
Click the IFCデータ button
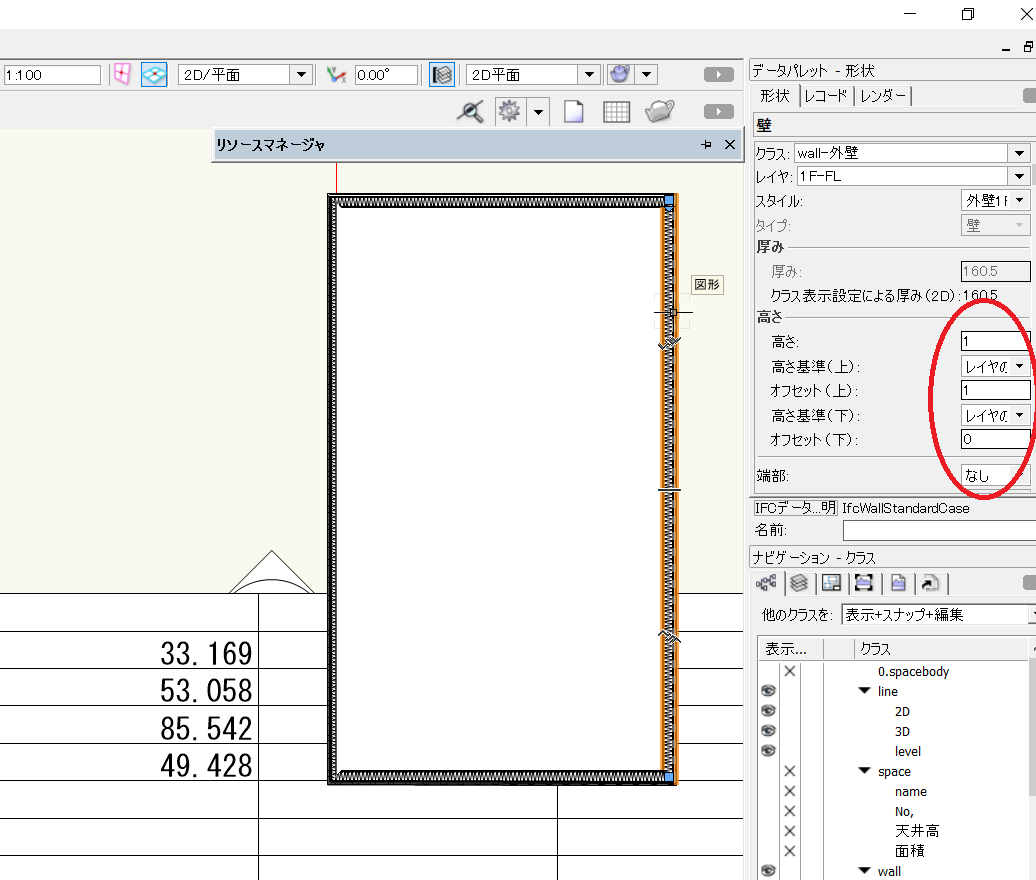[x=794, y=508]
